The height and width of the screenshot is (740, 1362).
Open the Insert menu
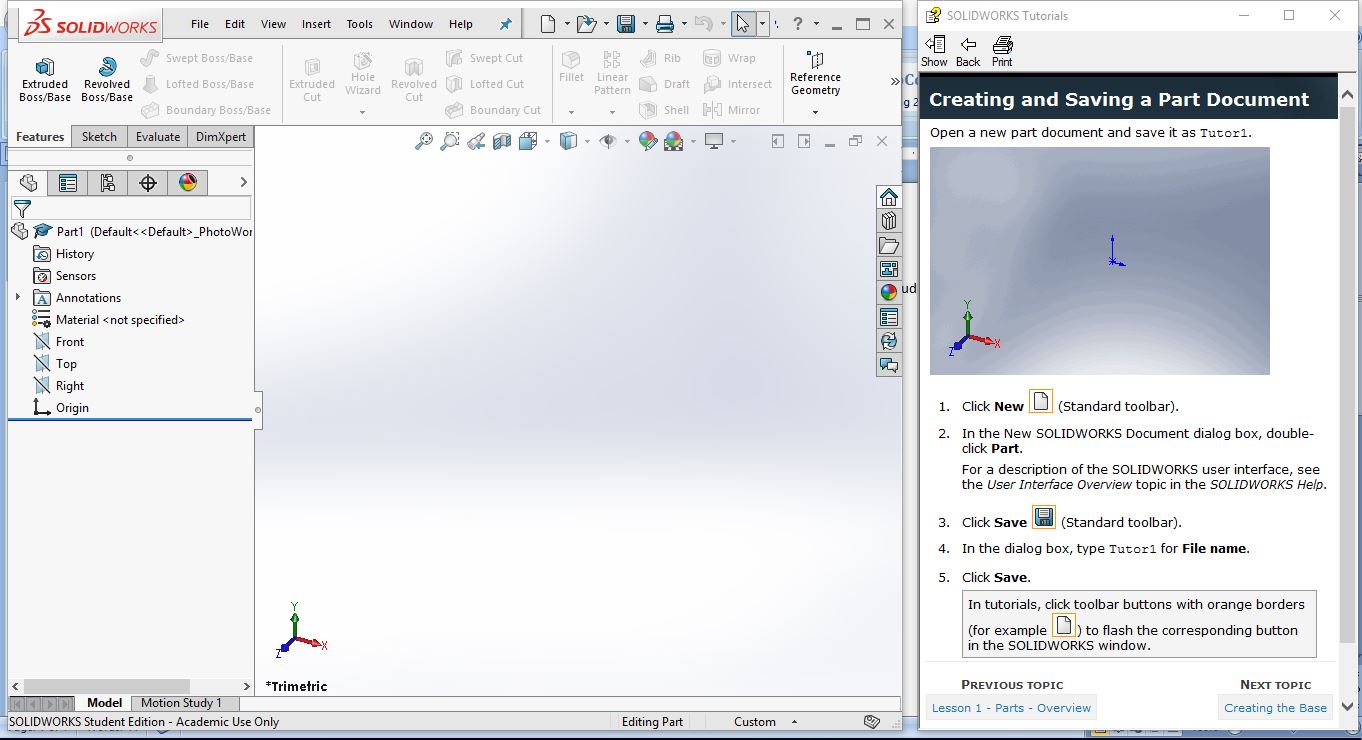coord(316,24)
